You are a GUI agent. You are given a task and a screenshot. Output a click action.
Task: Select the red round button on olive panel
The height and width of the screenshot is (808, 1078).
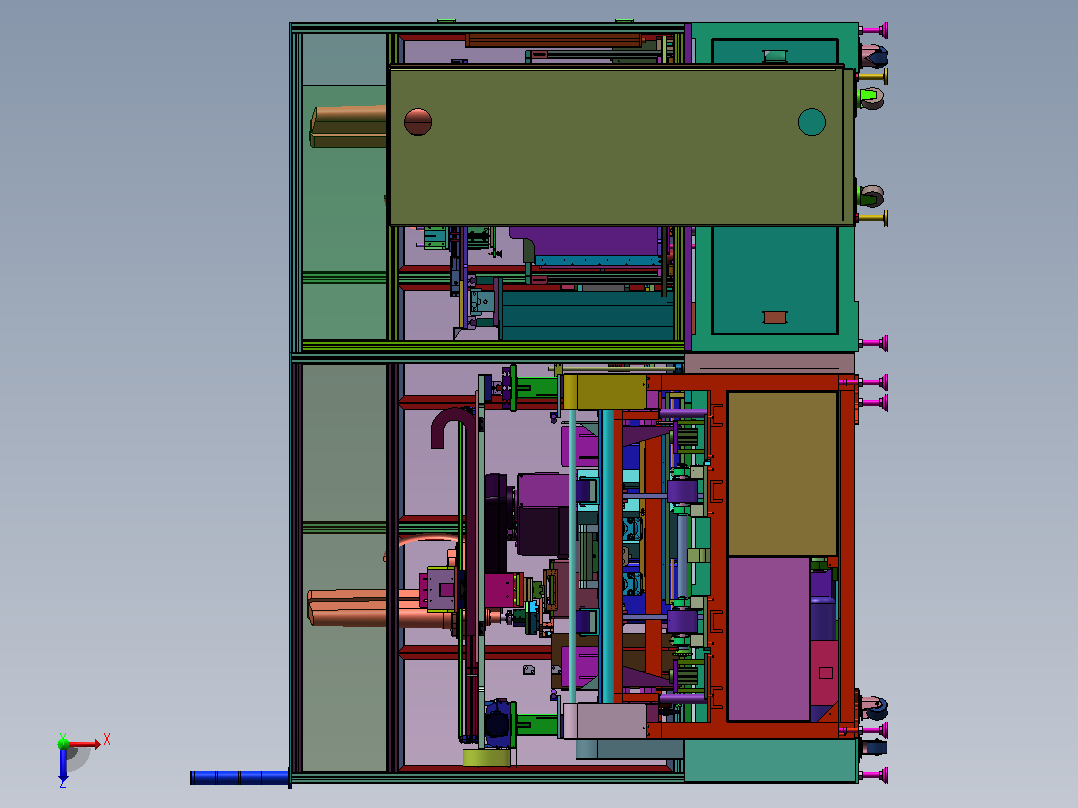418,122
